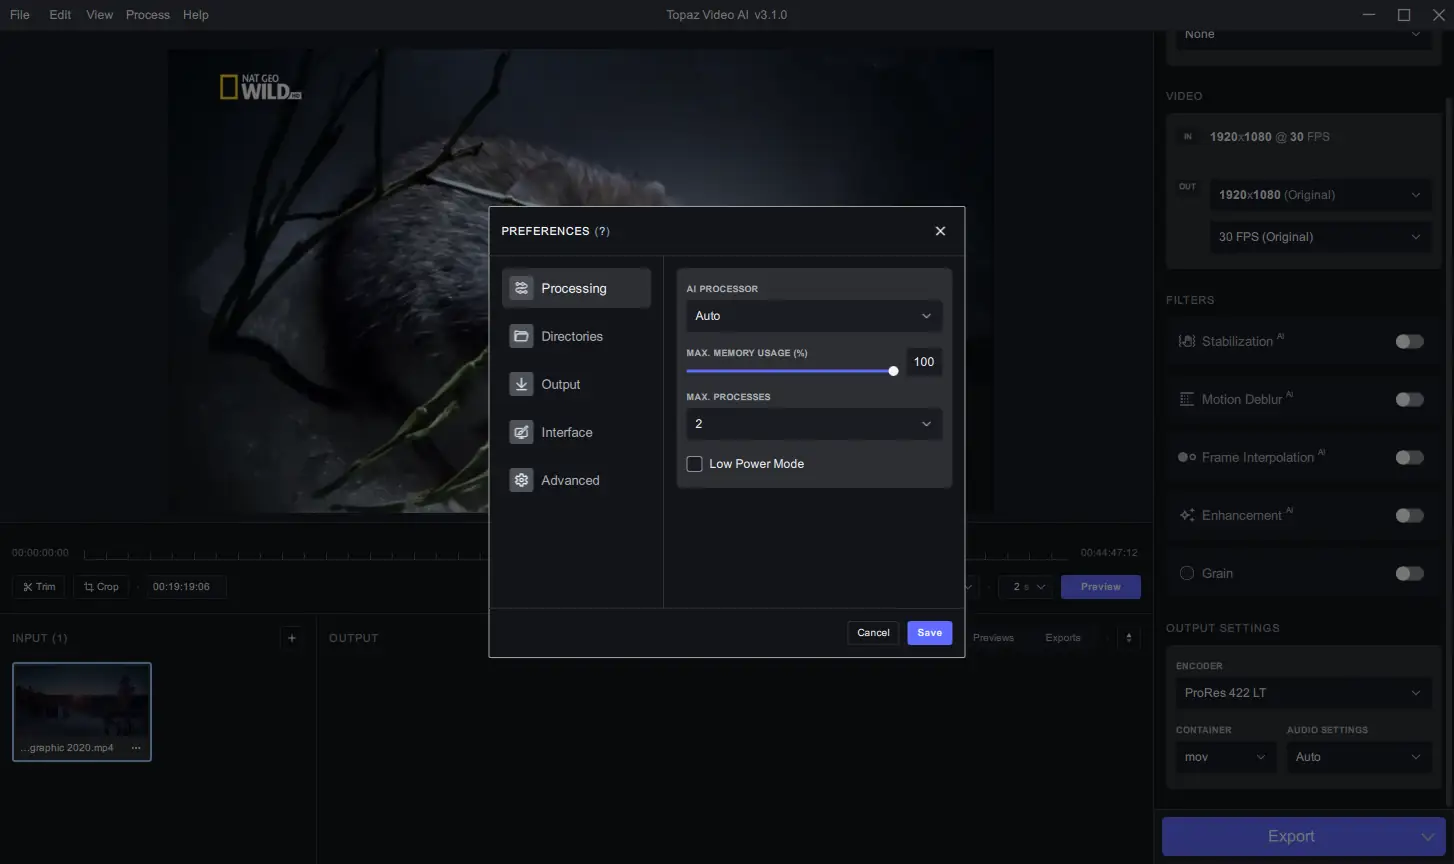This screenshot has width=1454, height=864.
Task: Open the Audio Settings dropdown
Action: point(1359,757)
